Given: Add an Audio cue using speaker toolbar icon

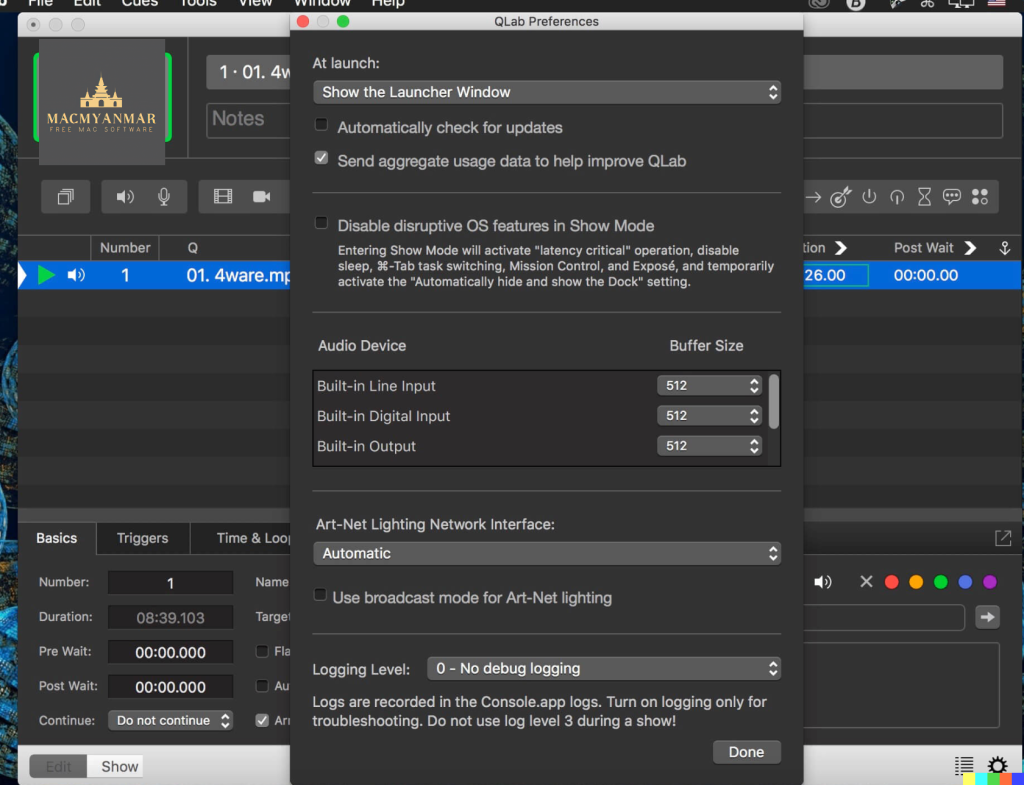Looking at the screenshot, I should click(125, 197).
